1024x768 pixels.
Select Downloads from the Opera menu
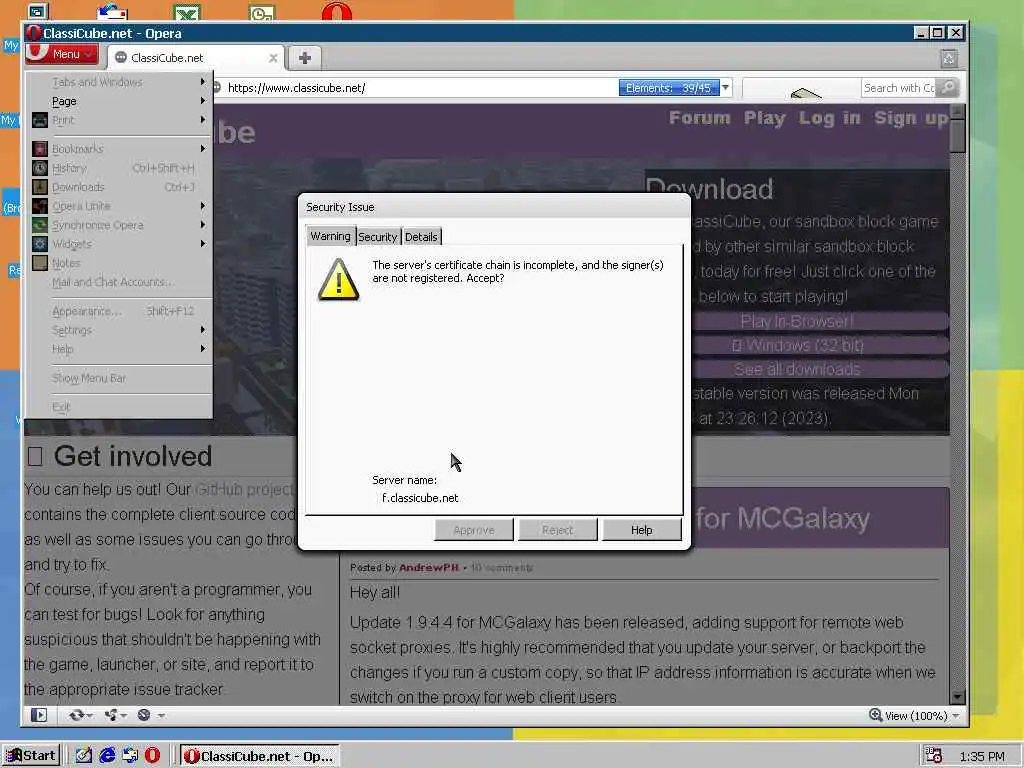120,187
